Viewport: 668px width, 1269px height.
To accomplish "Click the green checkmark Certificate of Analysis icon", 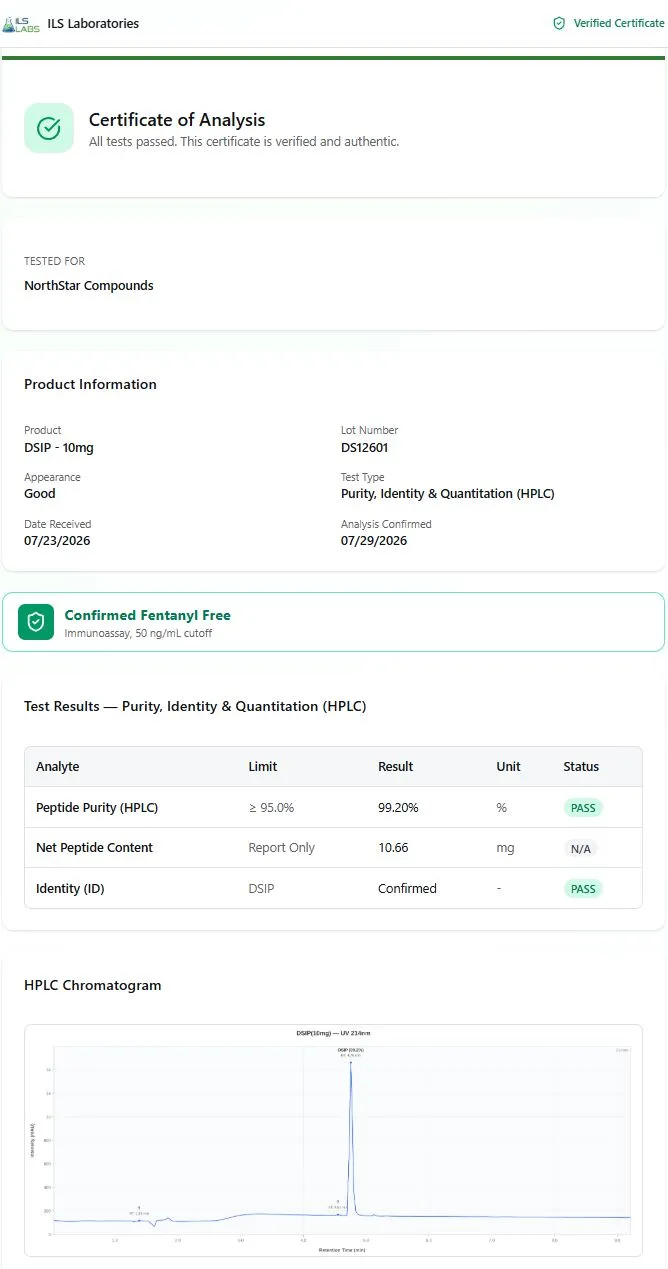I will (x=49, y=128).
